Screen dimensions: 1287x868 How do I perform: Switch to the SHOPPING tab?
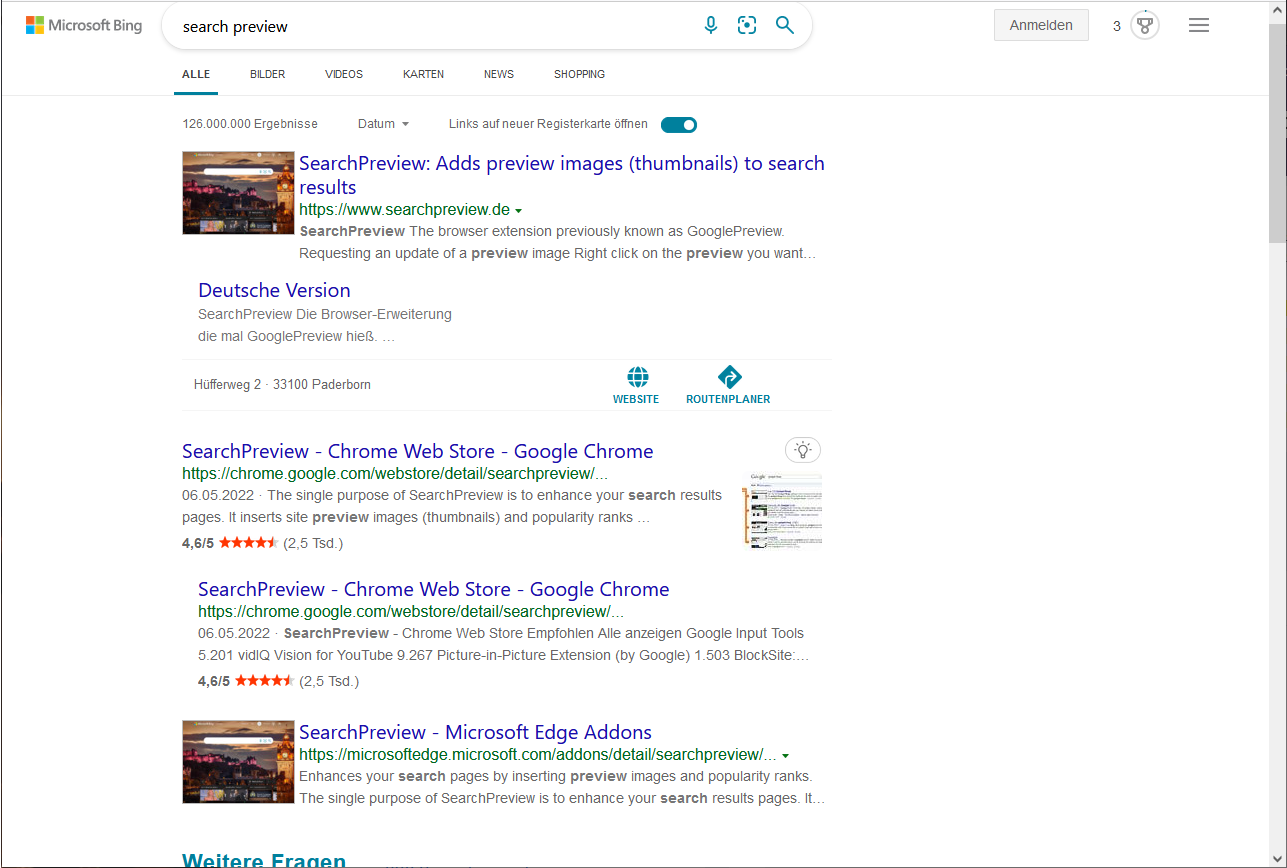click(580, 74)
